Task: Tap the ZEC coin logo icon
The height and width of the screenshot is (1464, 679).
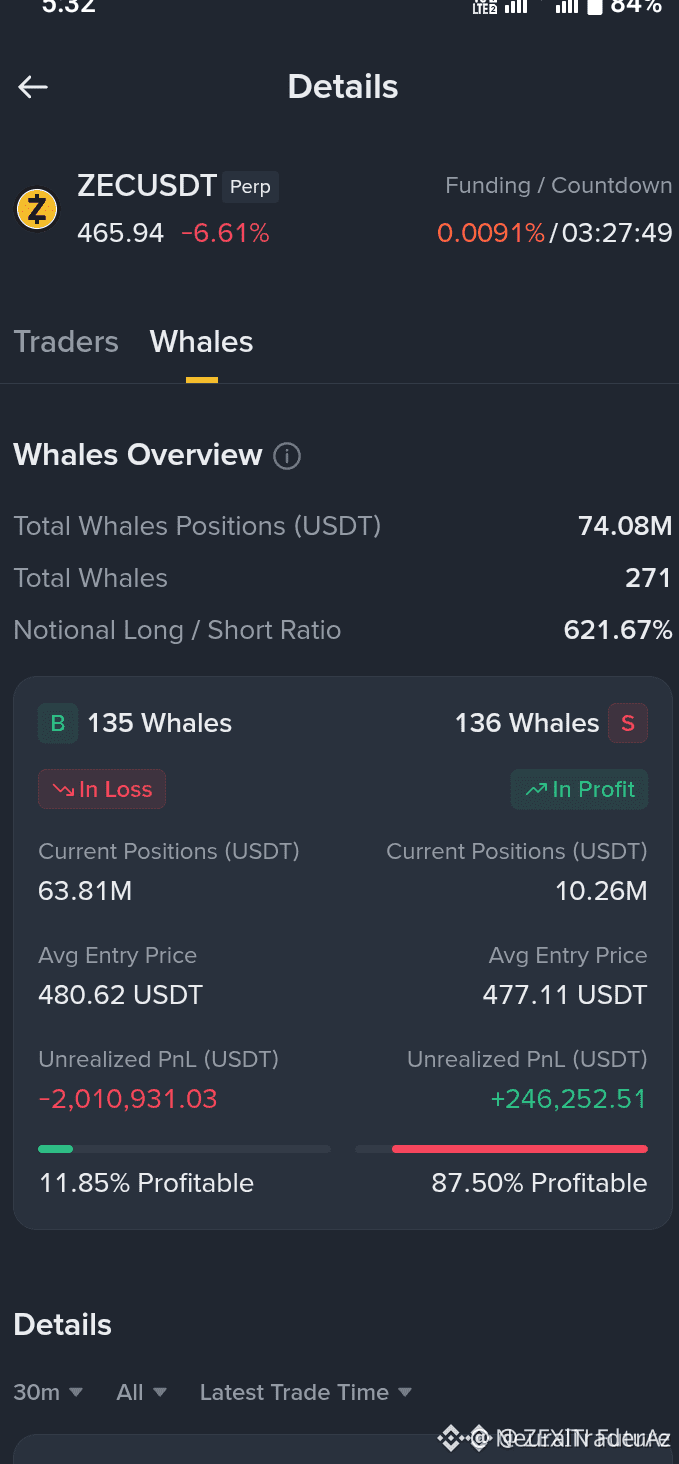Action: pyautogui.click(x=37, y=210)
